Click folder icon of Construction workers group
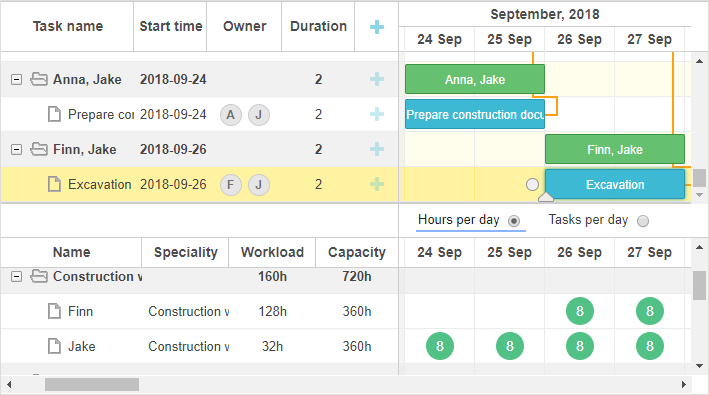 39,276
